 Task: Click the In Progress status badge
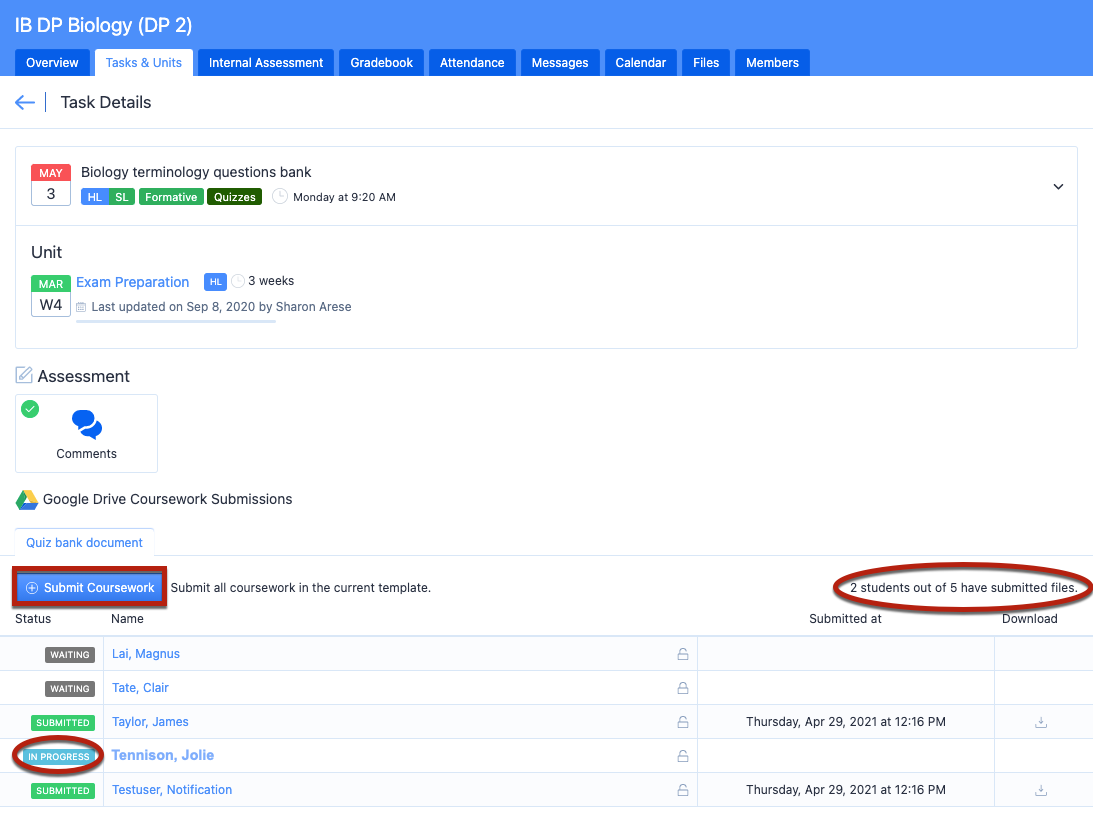point(59,757)
